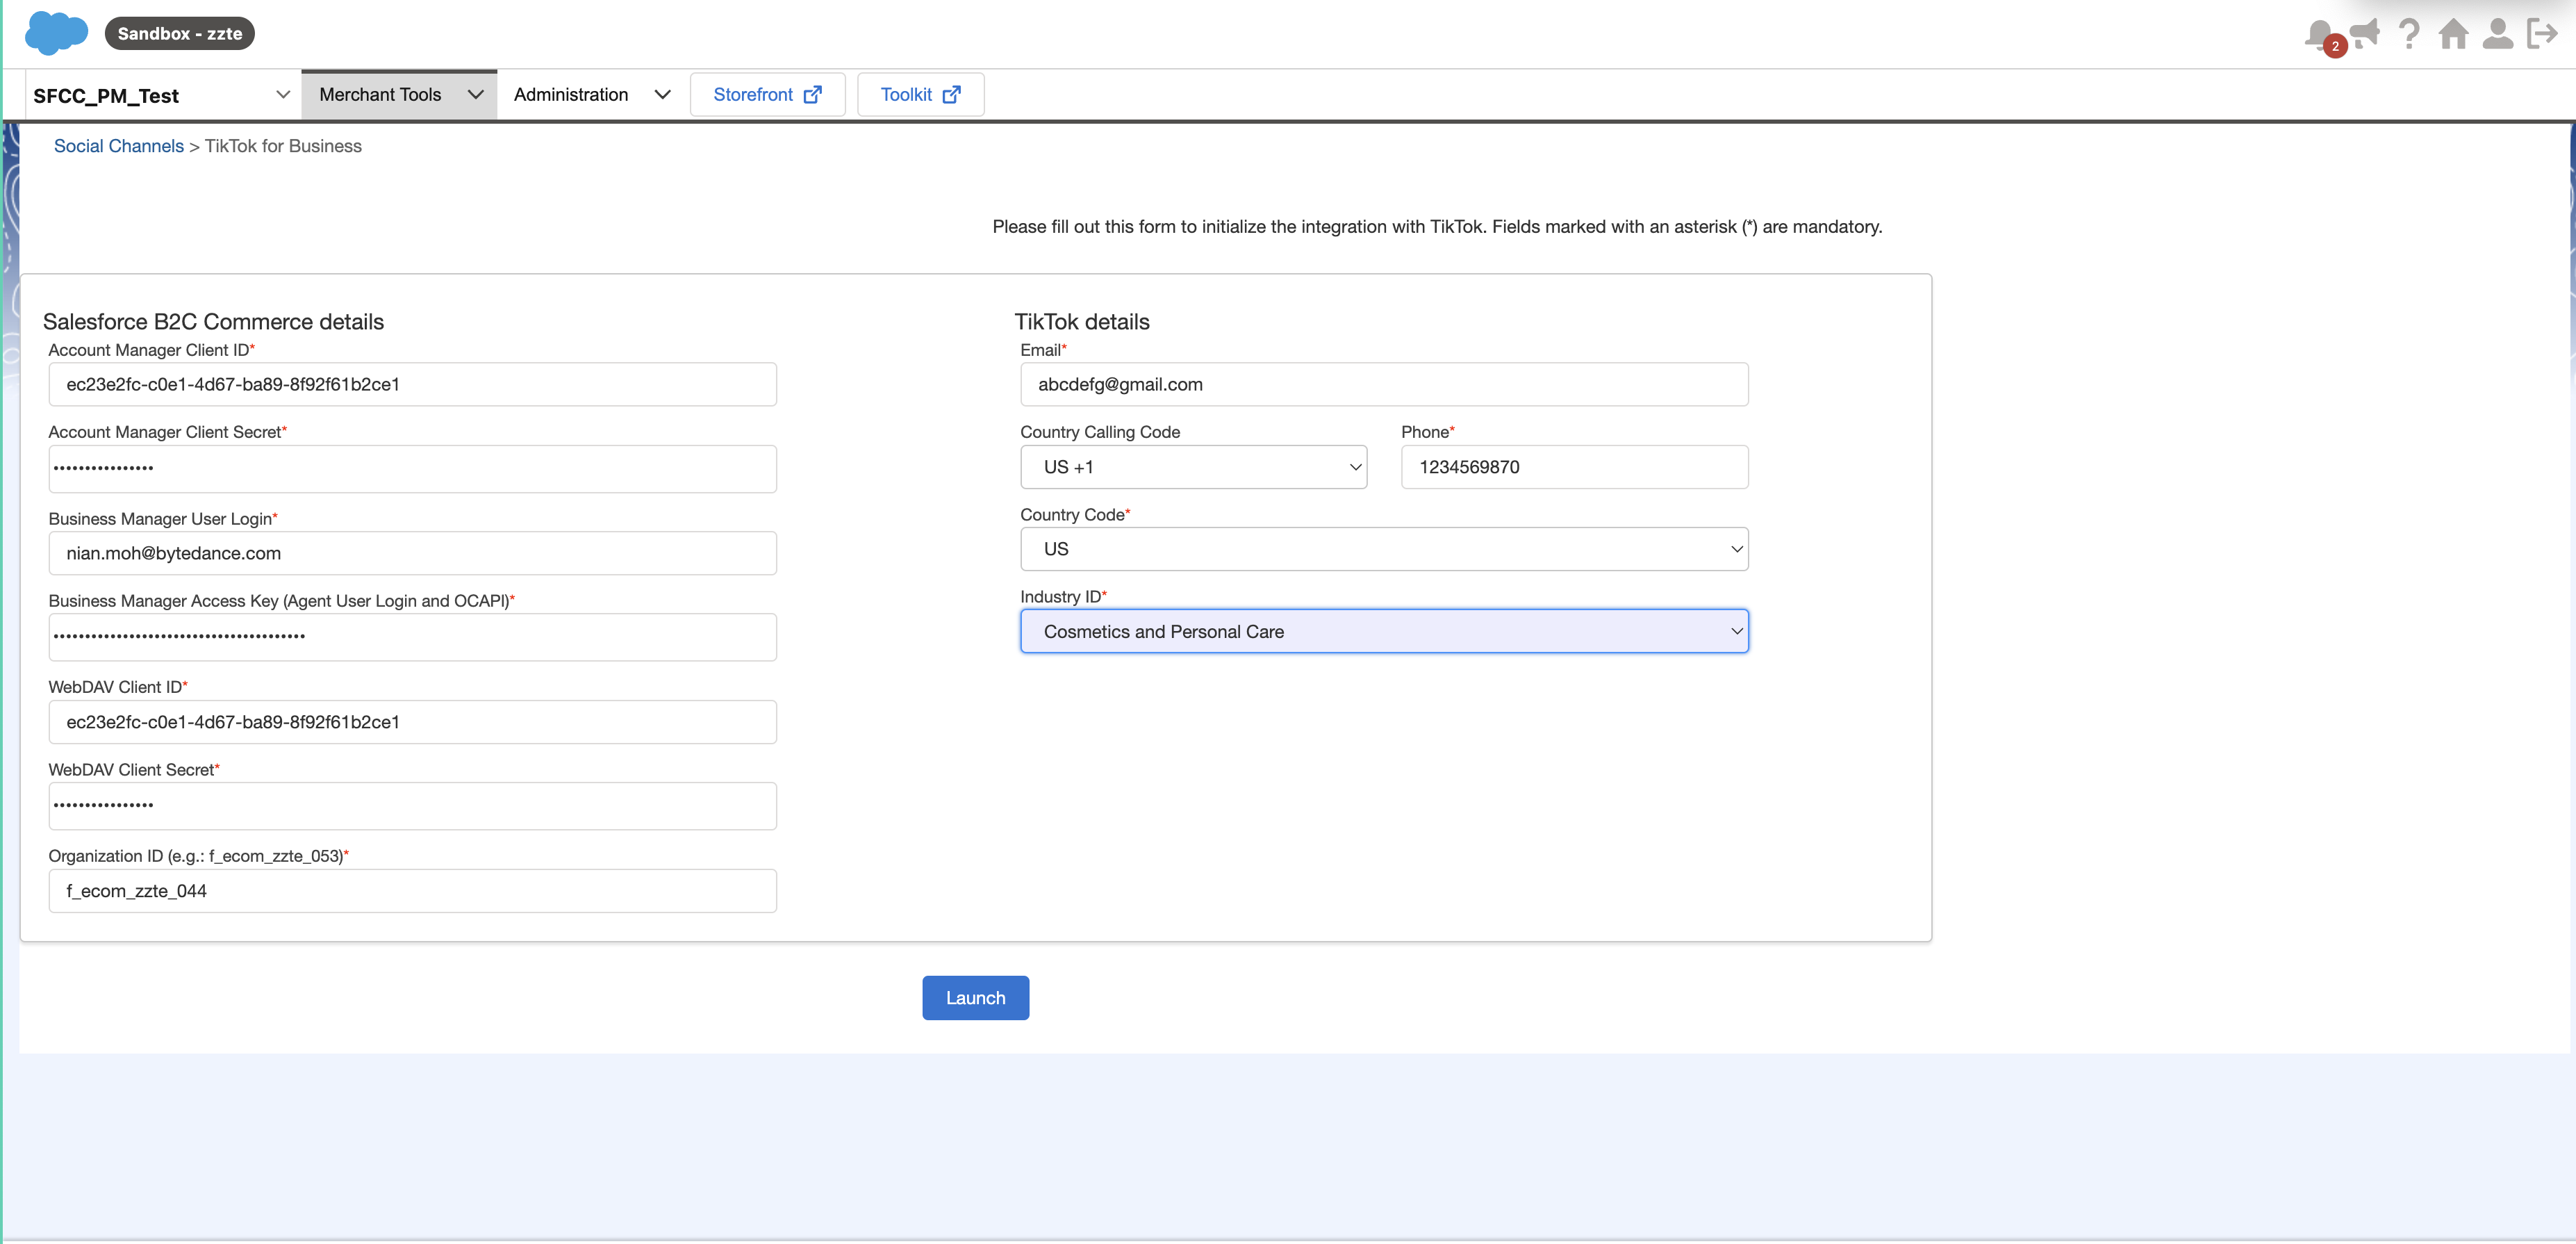Screen dimensions: 2576x1244
Task: Open the Storefront link
Action: click(767, 94)
